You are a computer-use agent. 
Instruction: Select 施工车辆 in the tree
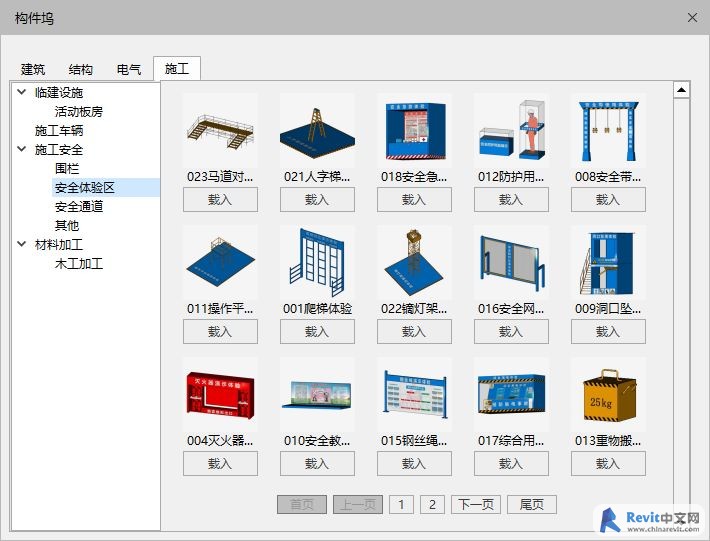point(59,130)
